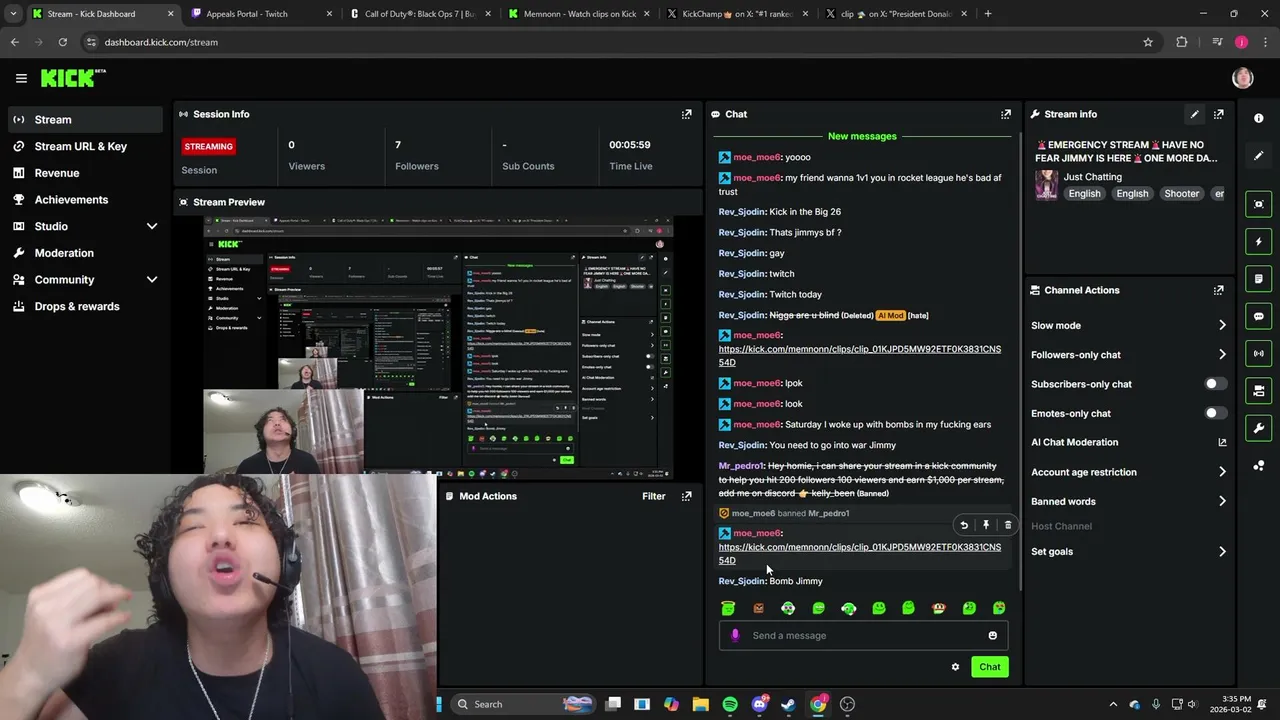This screenshot has height=720, width=1280.
Task: Toggle the broadcast signal rail icon
Action: (x=1259, y=353)
